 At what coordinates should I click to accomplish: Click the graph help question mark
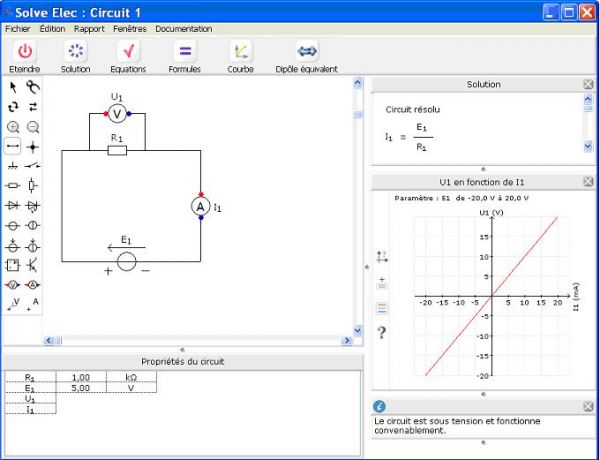pos(382,333)
